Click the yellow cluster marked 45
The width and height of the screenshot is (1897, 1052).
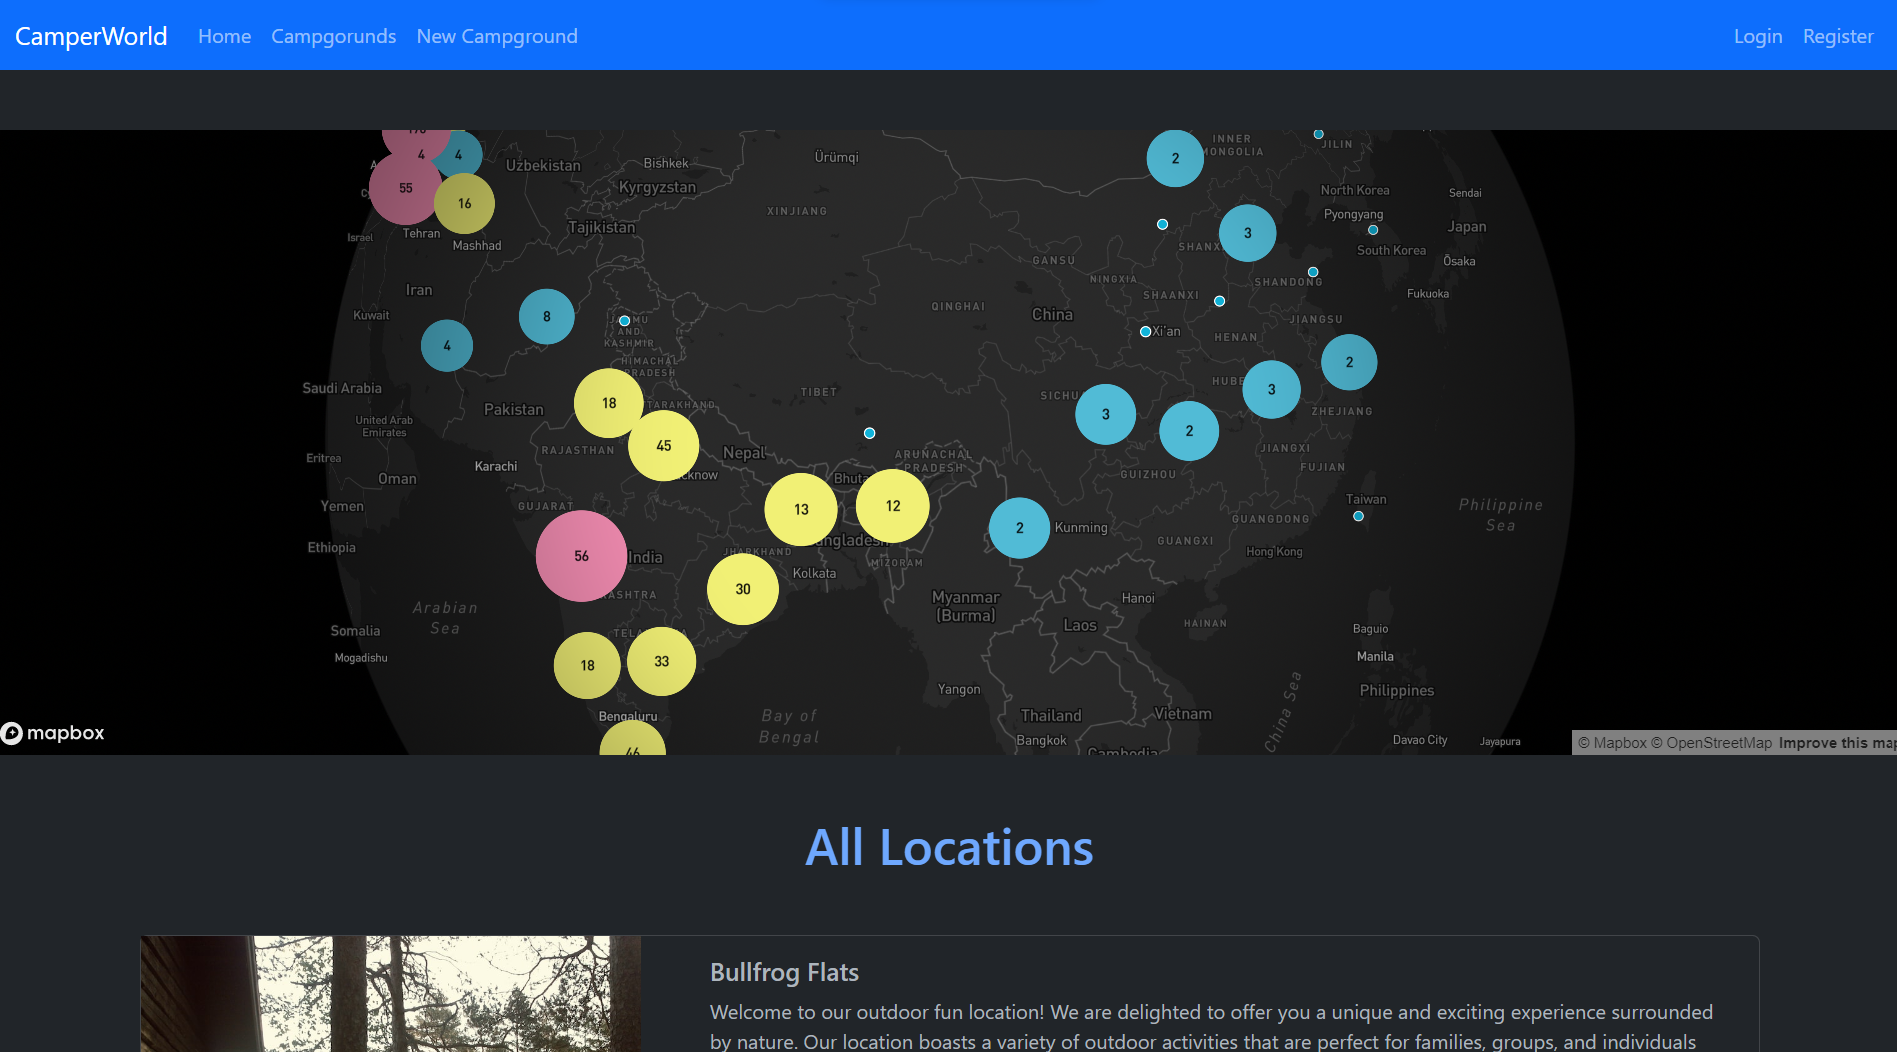[x=663, y=446]
